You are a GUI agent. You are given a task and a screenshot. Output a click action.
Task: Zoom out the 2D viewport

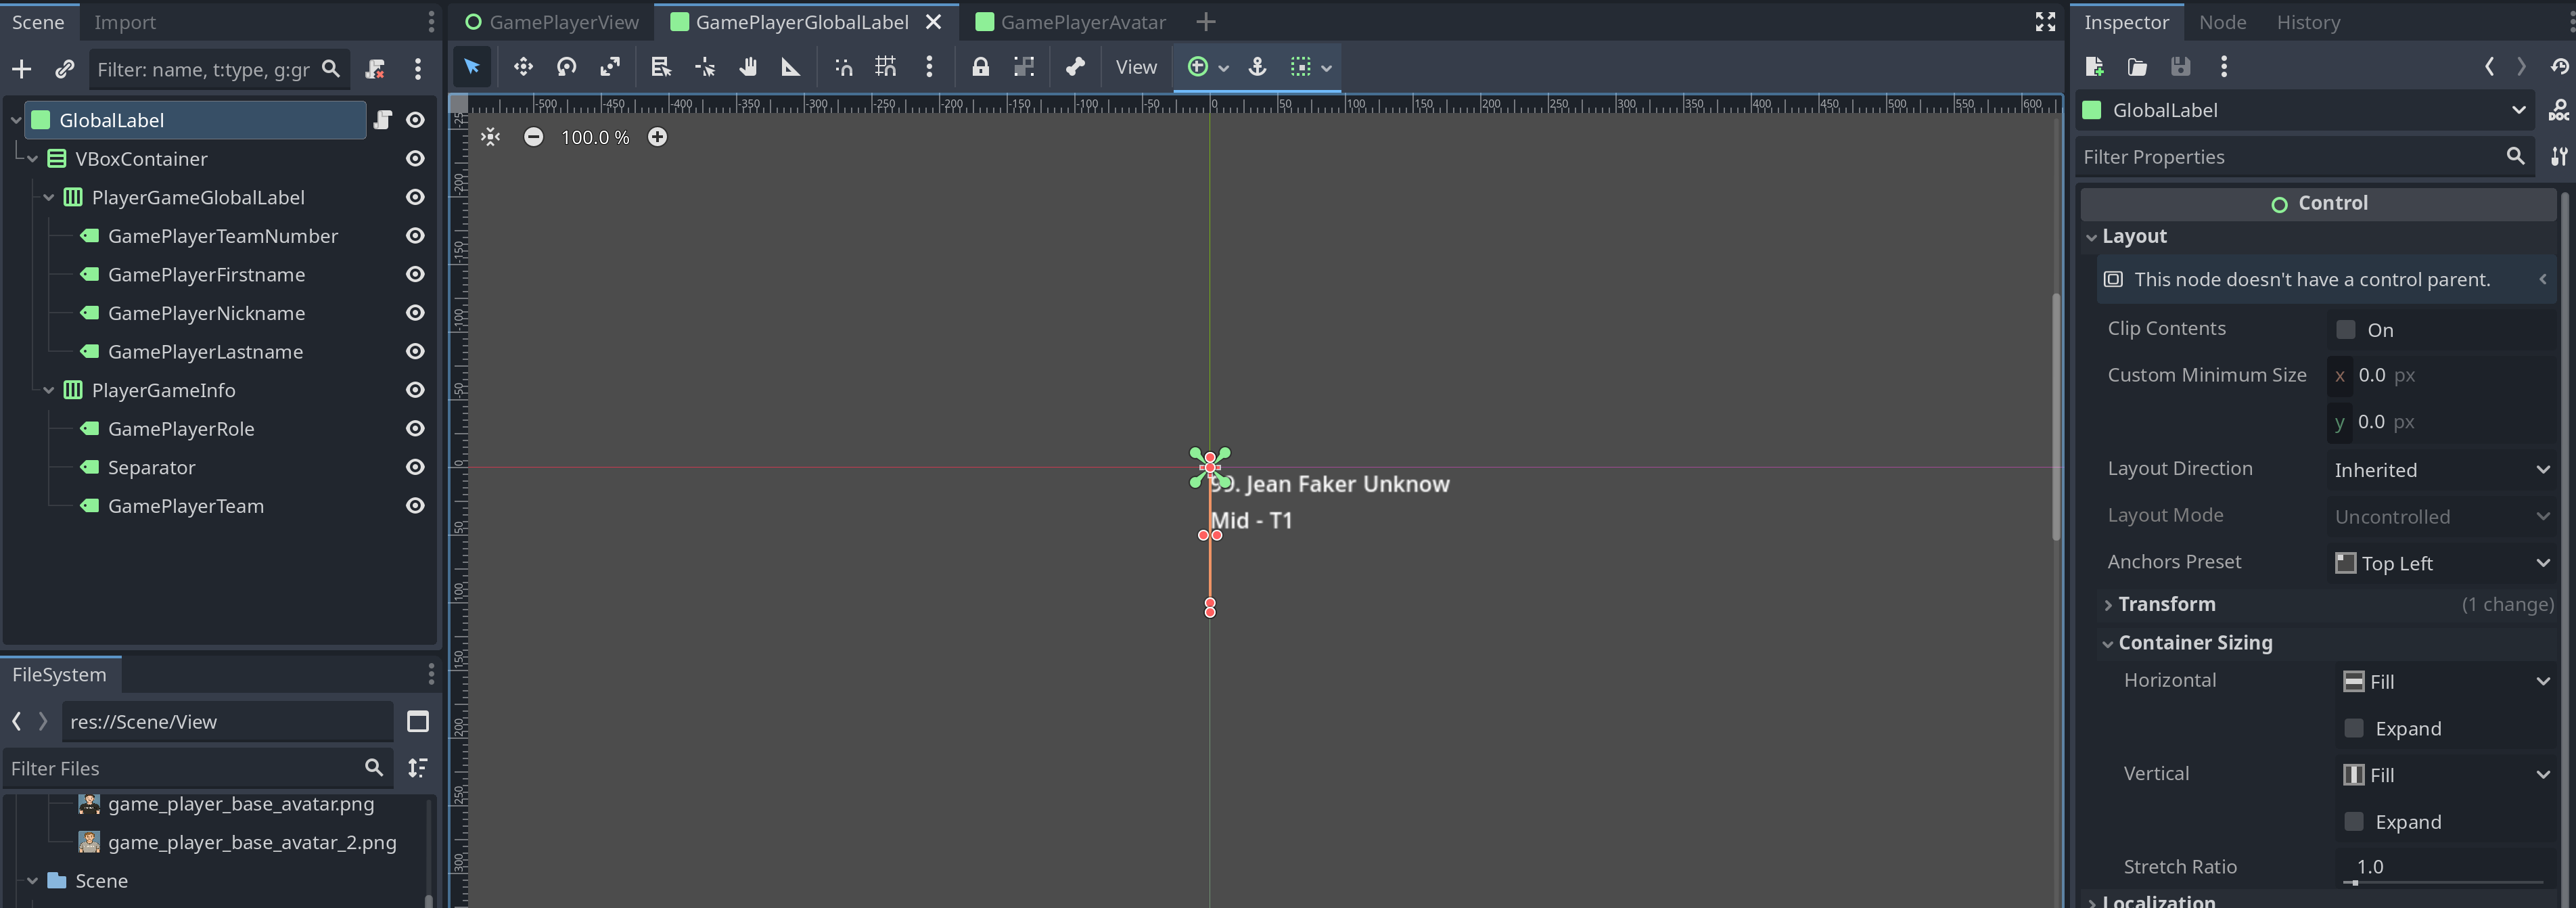(534, 137)
